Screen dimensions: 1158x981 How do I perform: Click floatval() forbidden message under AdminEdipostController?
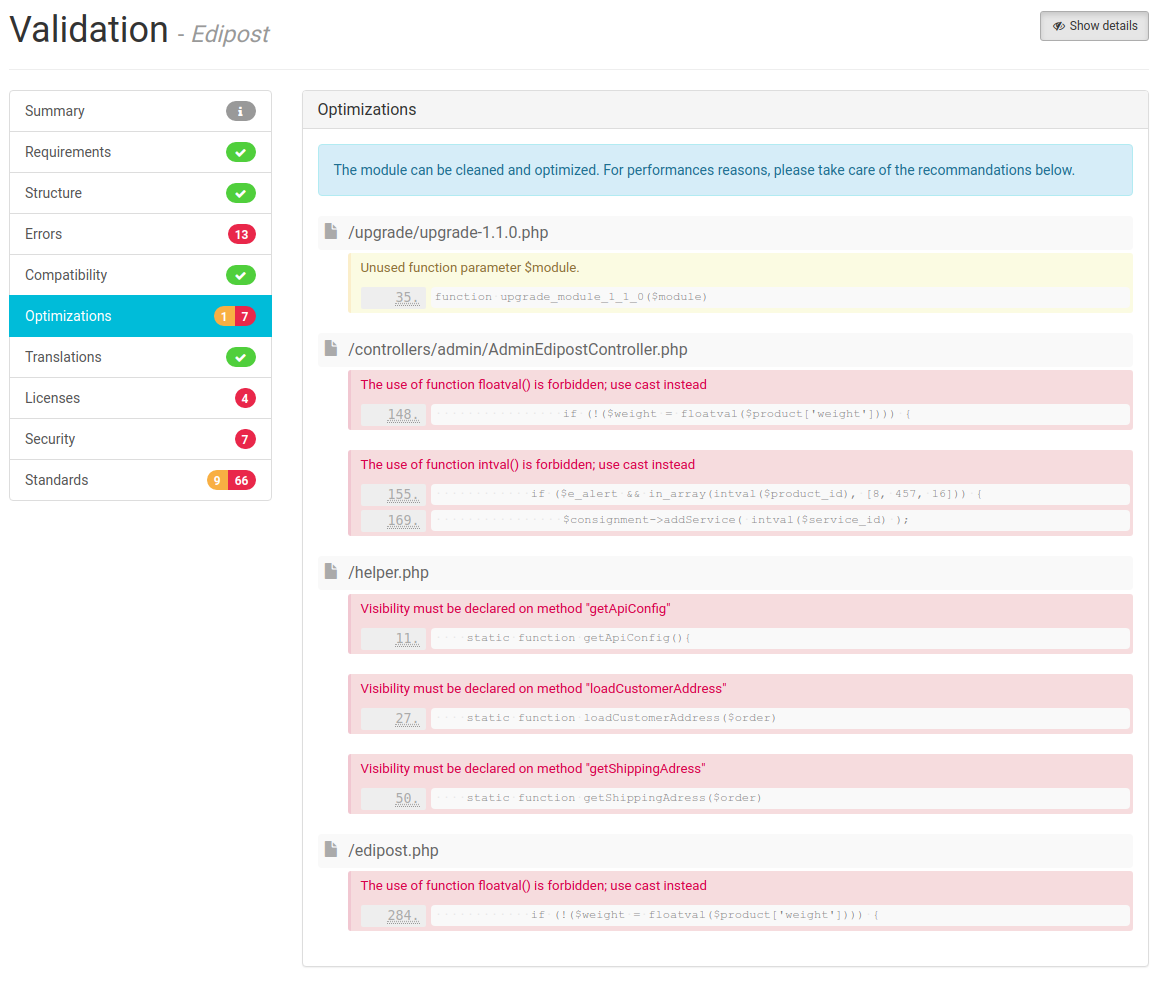click(x=533, y=385)
